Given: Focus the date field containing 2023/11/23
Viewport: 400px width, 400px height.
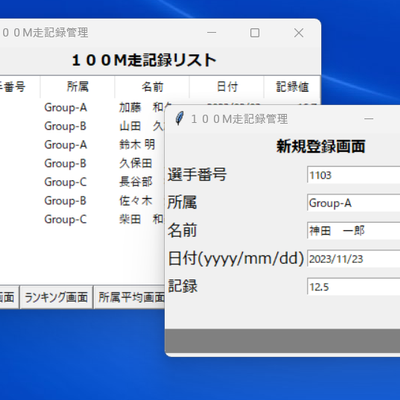Looking at the screenshot, I should (353, 259).
